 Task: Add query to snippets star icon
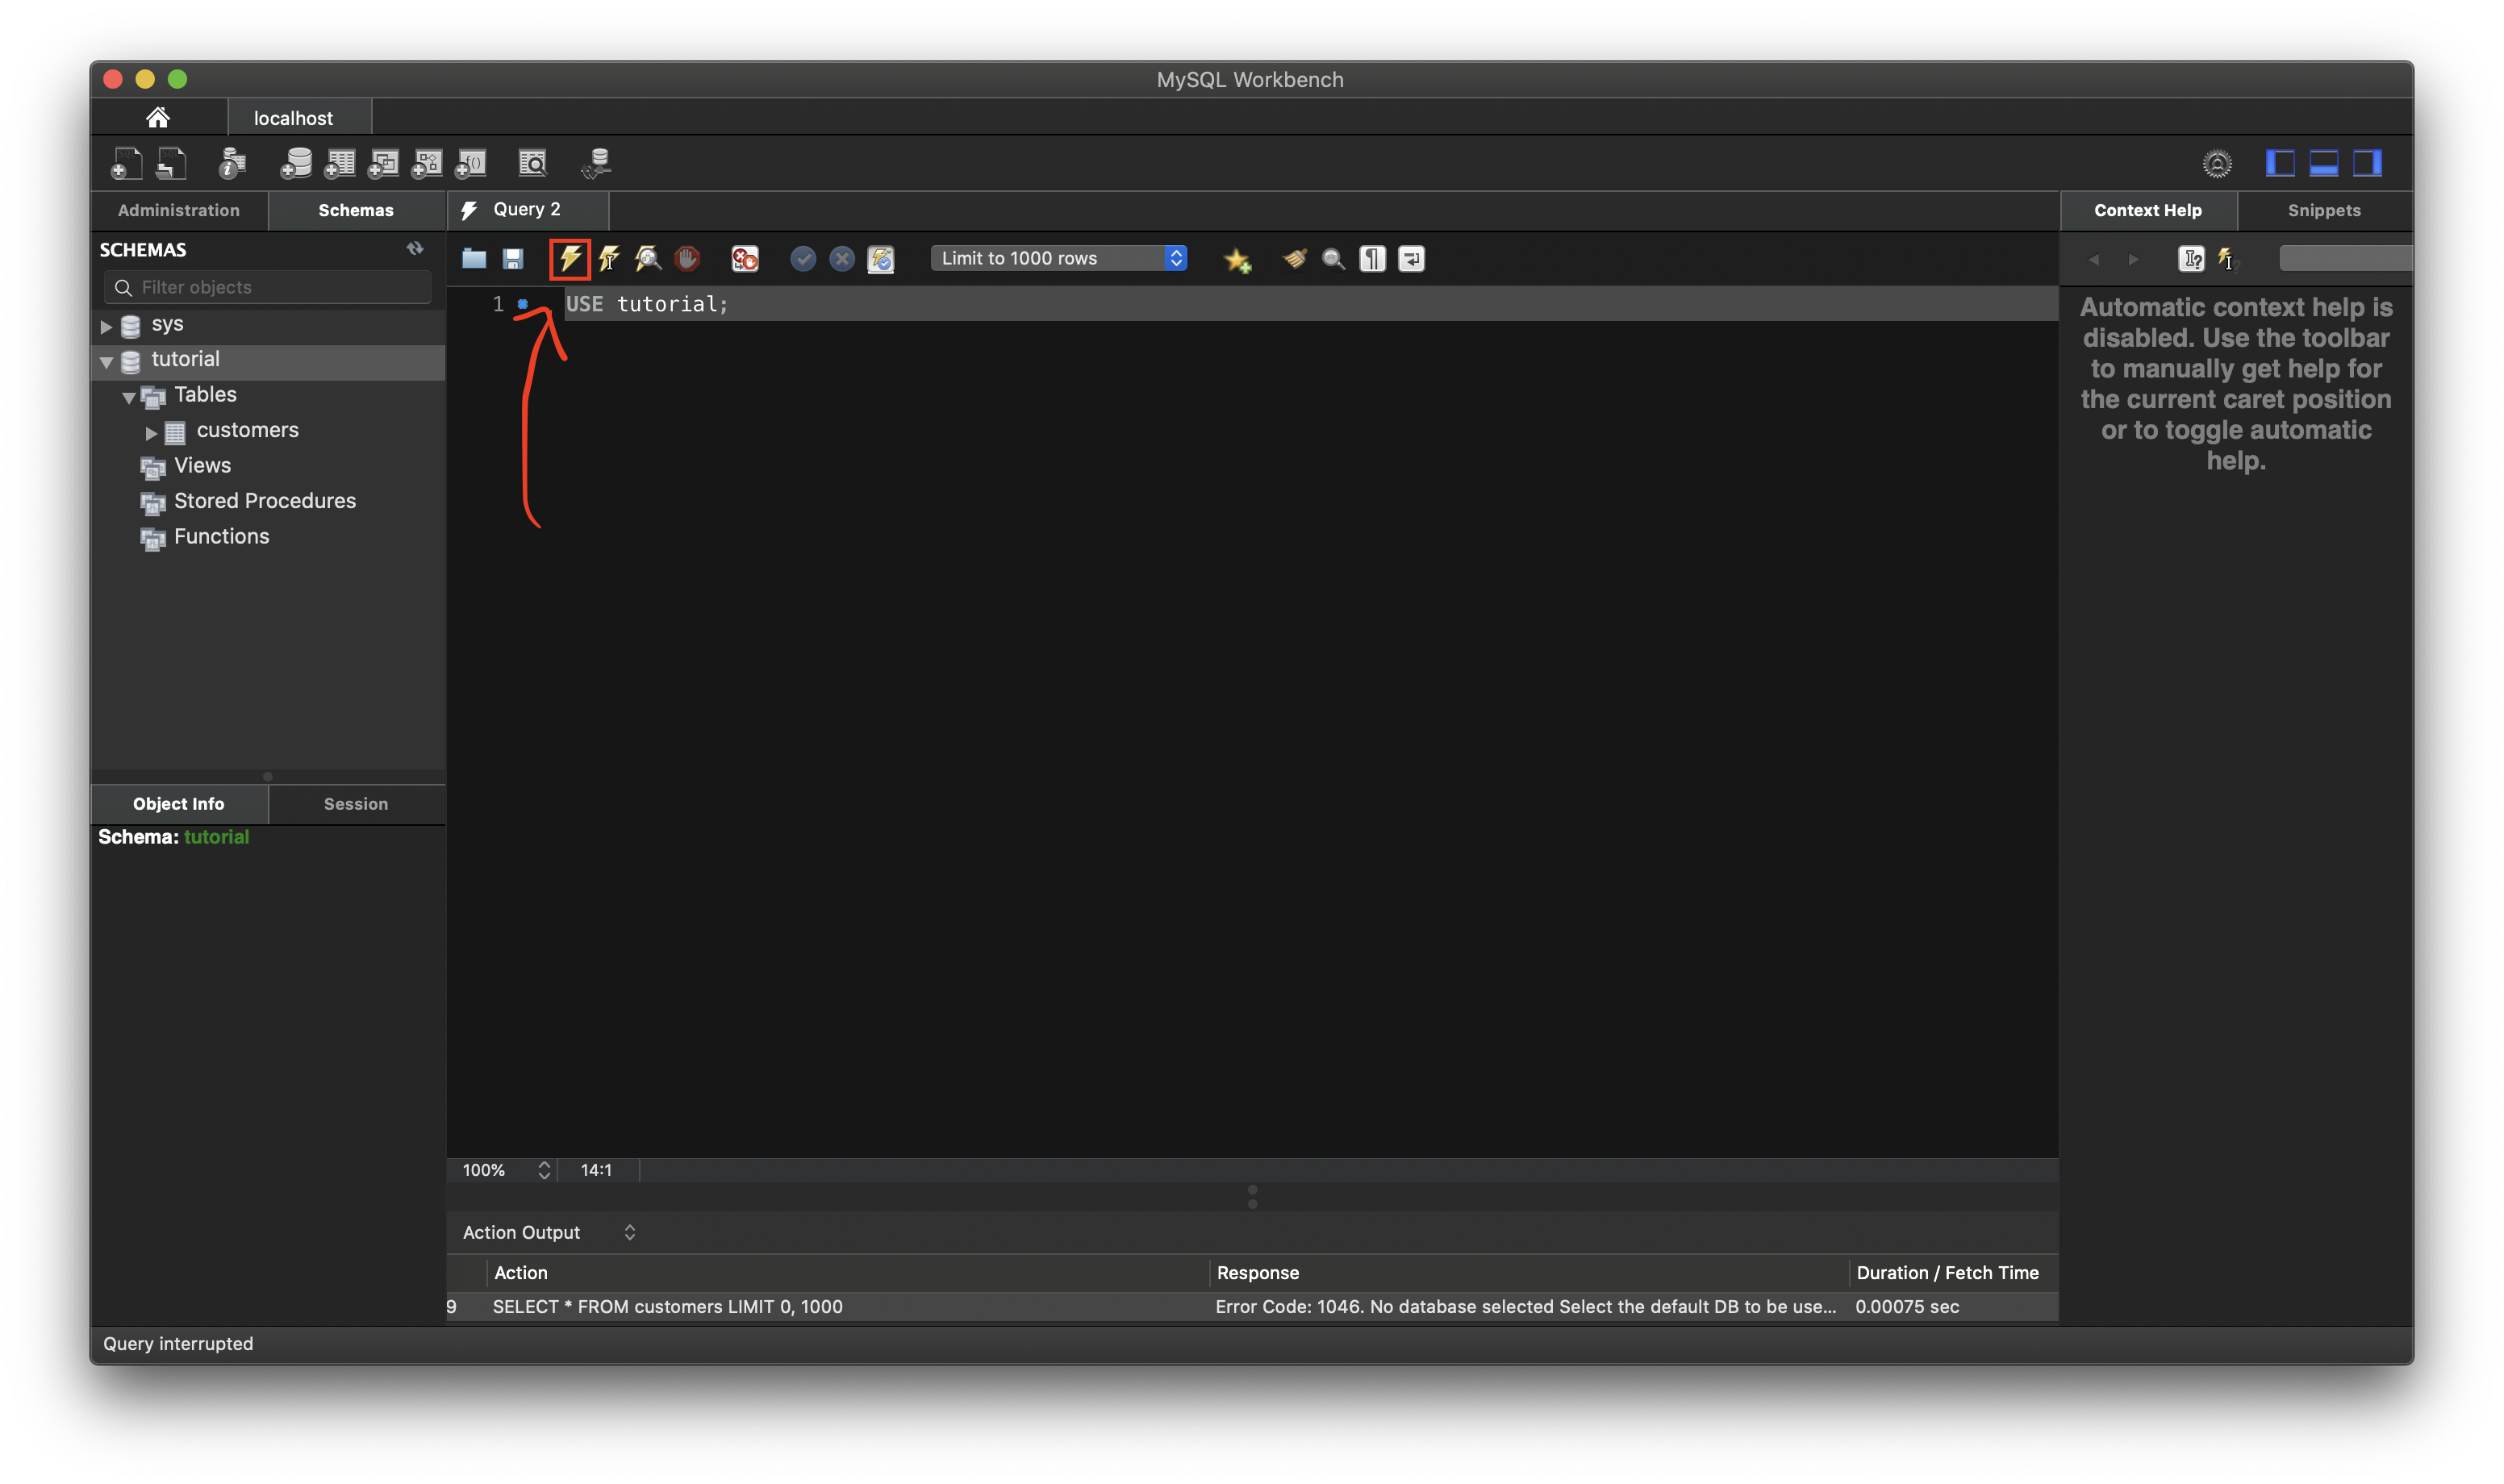click(1237, 260)
